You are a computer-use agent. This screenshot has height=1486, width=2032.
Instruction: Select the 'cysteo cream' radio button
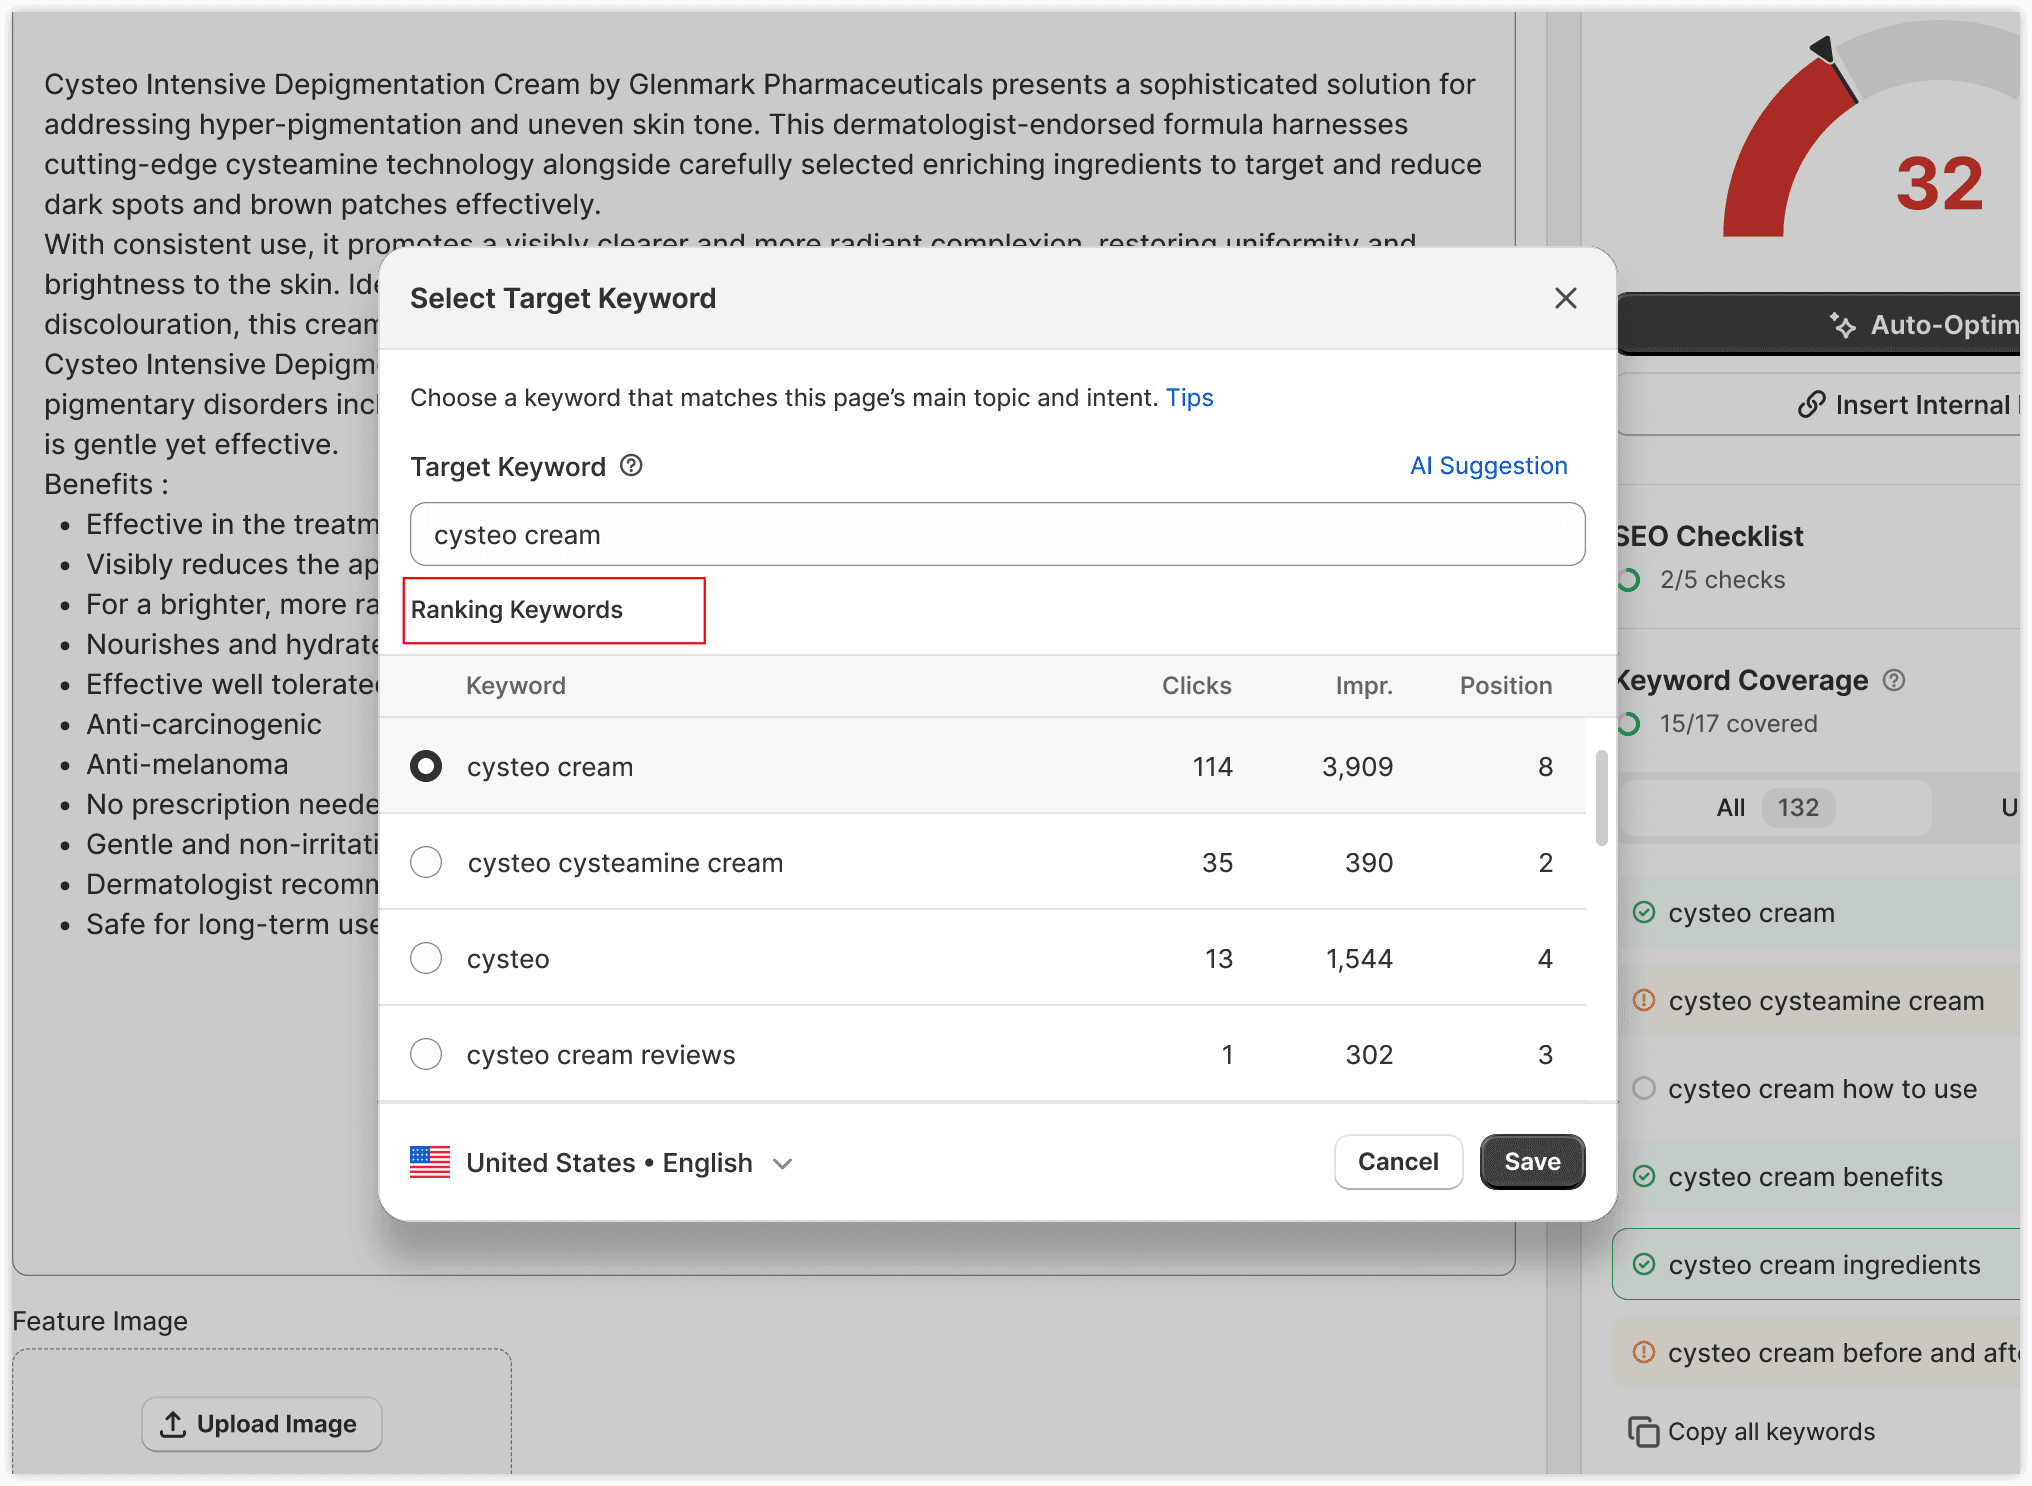point(426,766)
